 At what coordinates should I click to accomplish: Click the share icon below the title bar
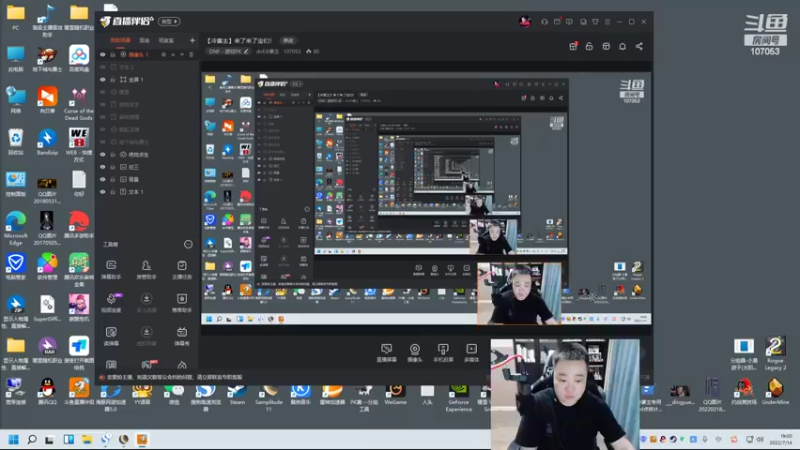tap(639, 46)
